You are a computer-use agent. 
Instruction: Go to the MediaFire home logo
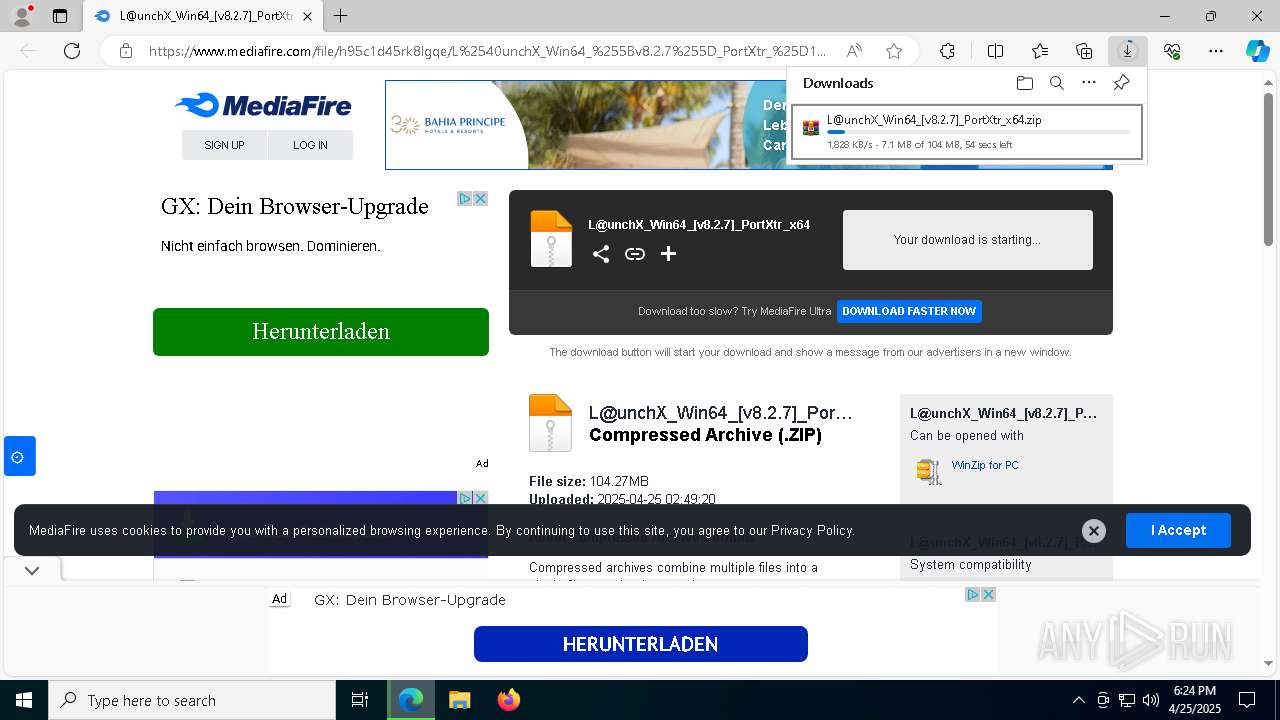point(262,105)
